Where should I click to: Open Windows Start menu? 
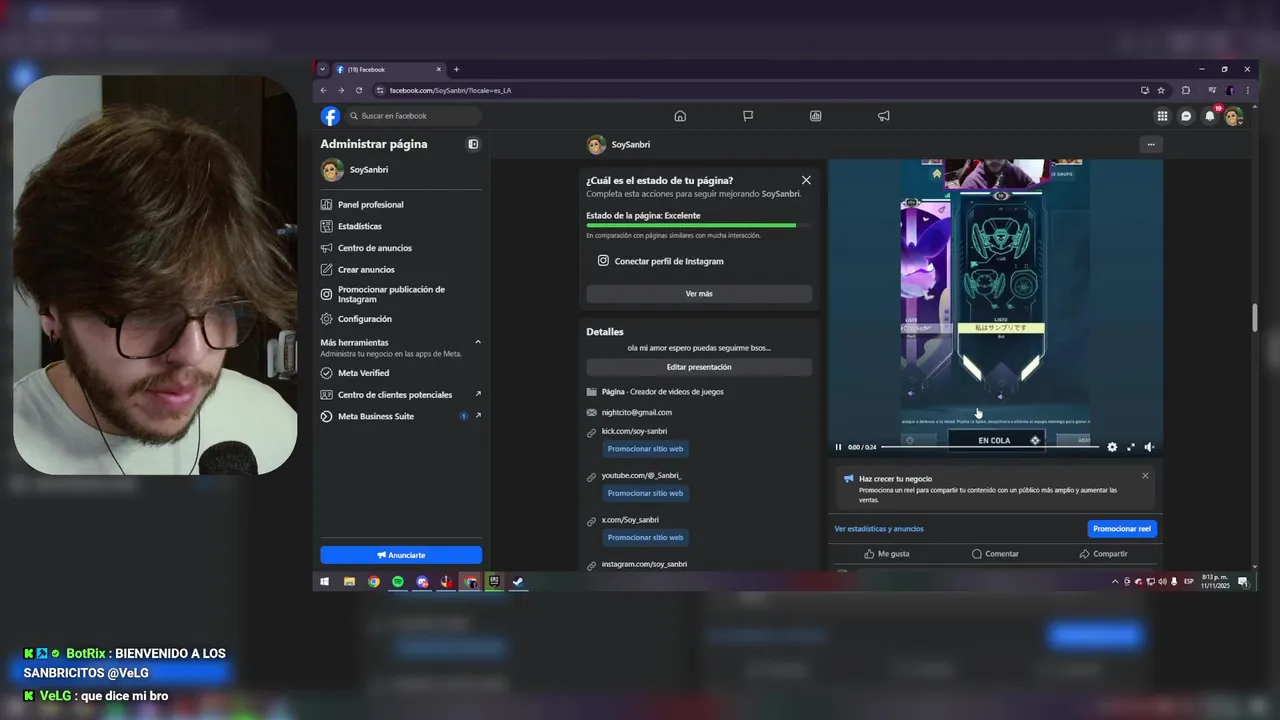pyautogui.click(x=324, y=581)
